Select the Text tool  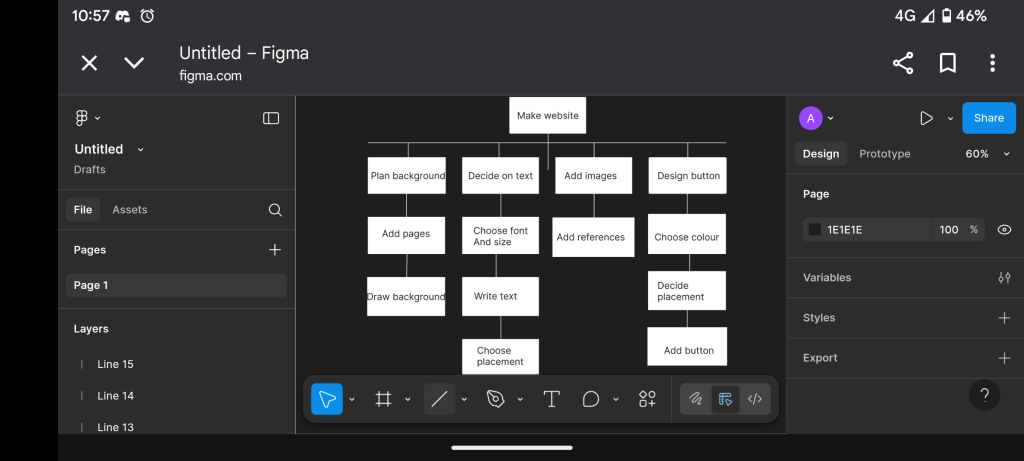pos(551,399)
